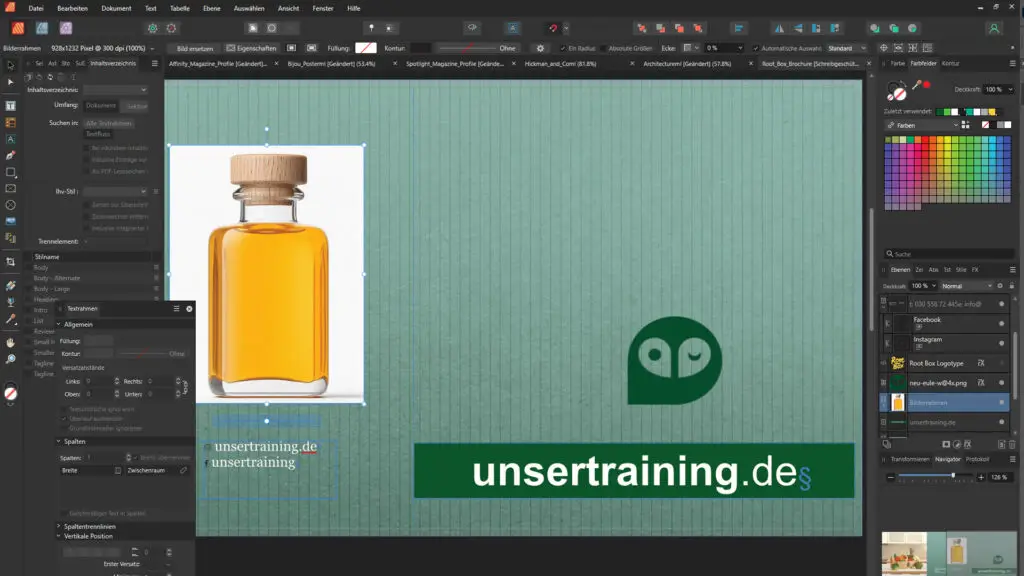Viewport: 1024px width, 576px height.
Task: Select the Dokument scope button
Action: [x=101, y=106]
